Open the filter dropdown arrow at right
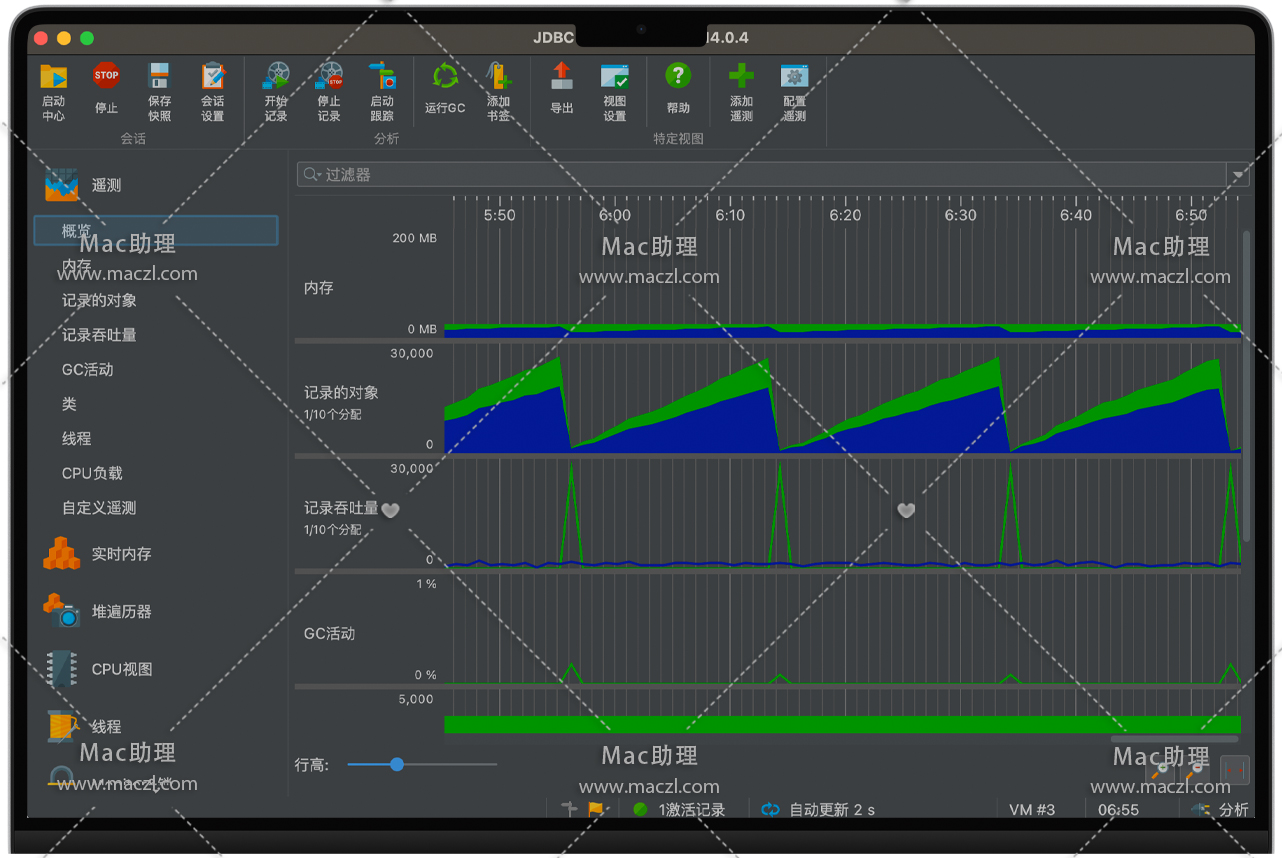 [1238, 175]
